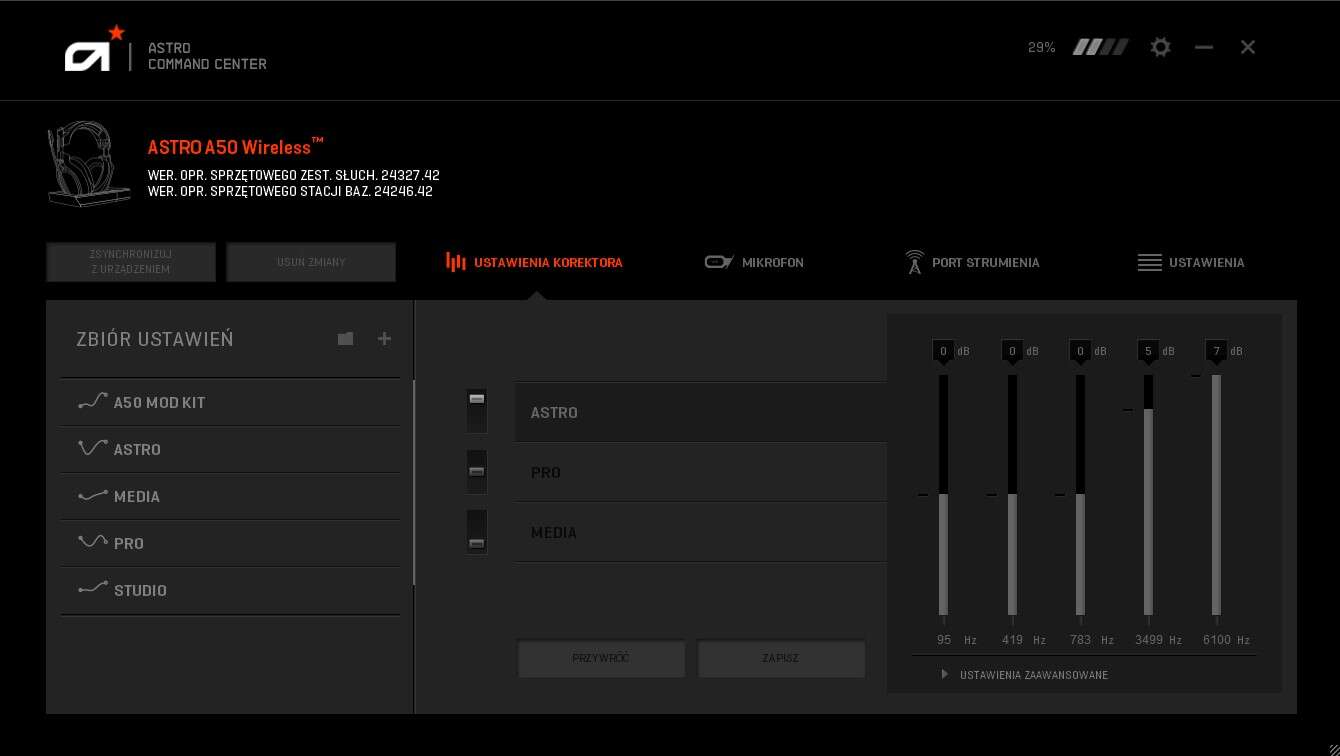Click the Przywróć button
This screenshot has width=1340, height=756.
point(601,659)
